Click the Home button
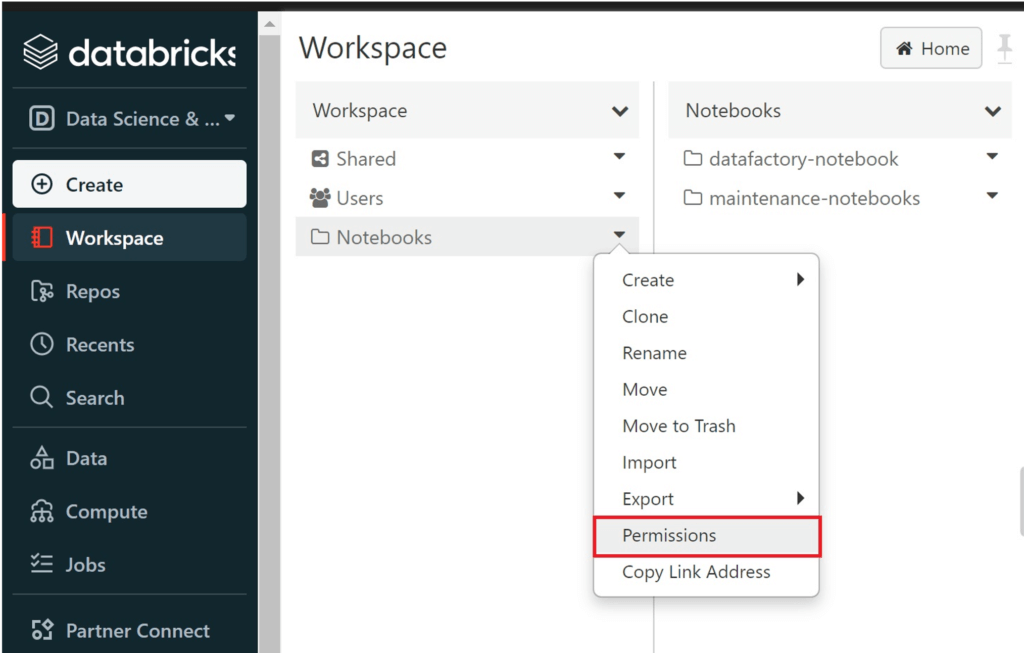This screenshot has height=653, width=1024. point(932,49)
